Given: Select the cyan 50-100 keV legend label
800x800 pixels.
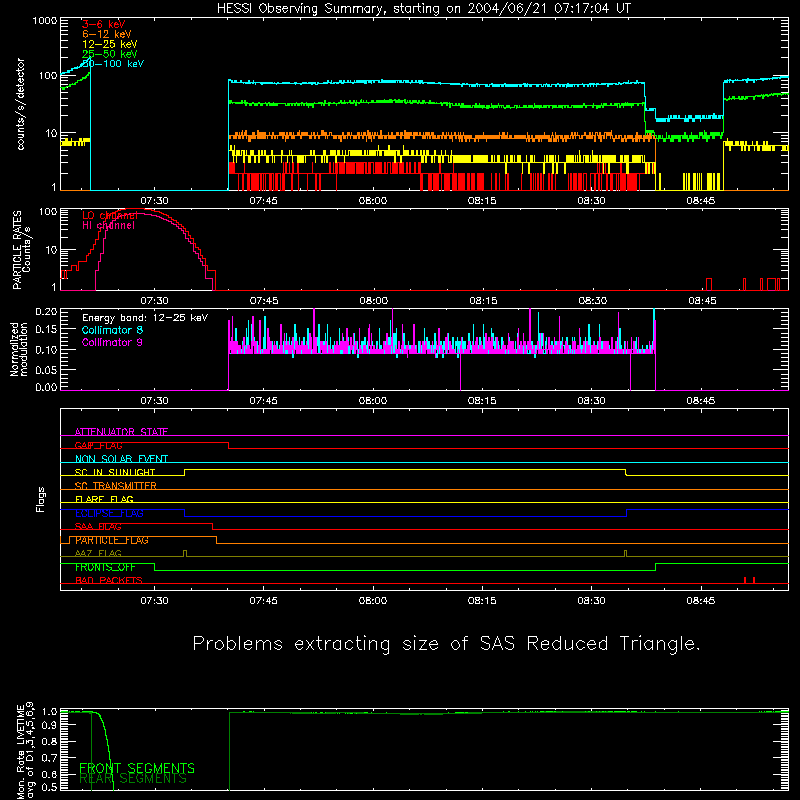Looking at the screenshot, I should click(x=113, y=64).
